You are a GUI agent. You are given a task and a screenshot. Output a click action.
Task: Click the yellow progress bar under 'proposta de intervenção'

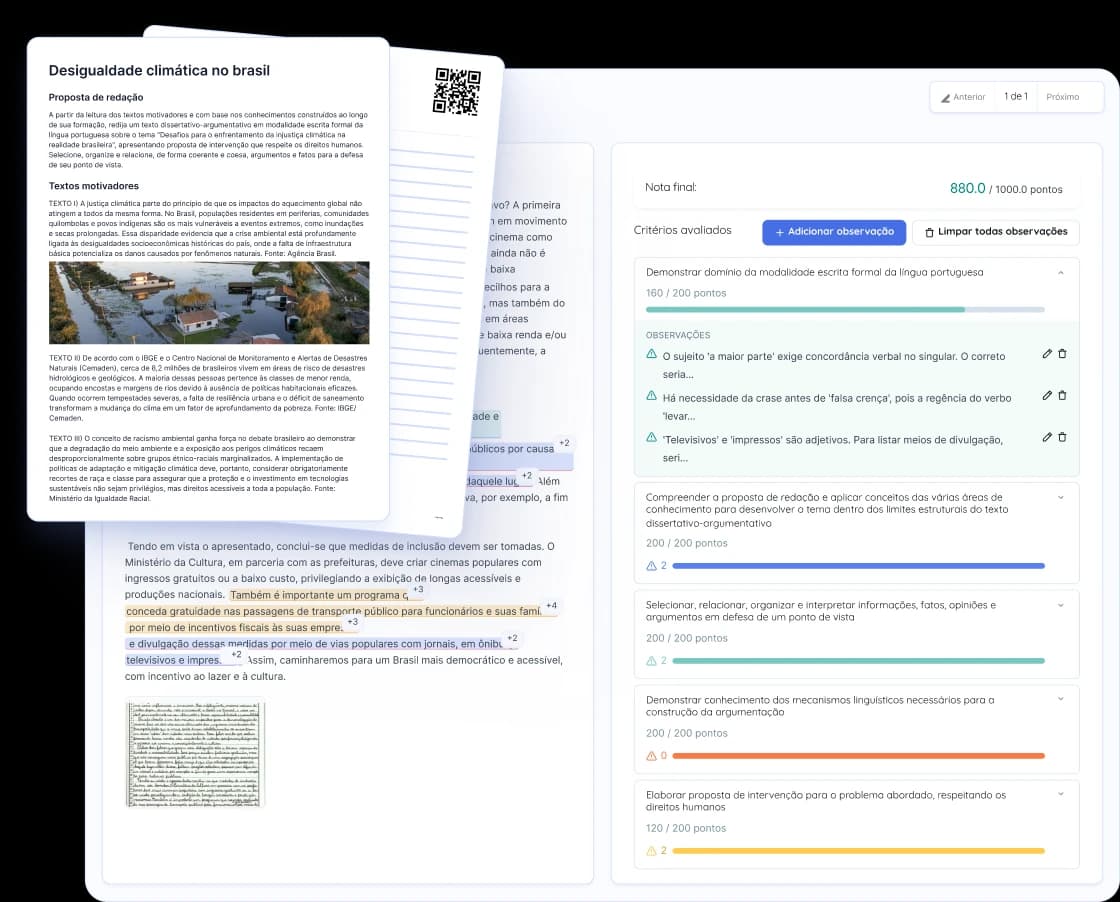click(x=859, y=851)
